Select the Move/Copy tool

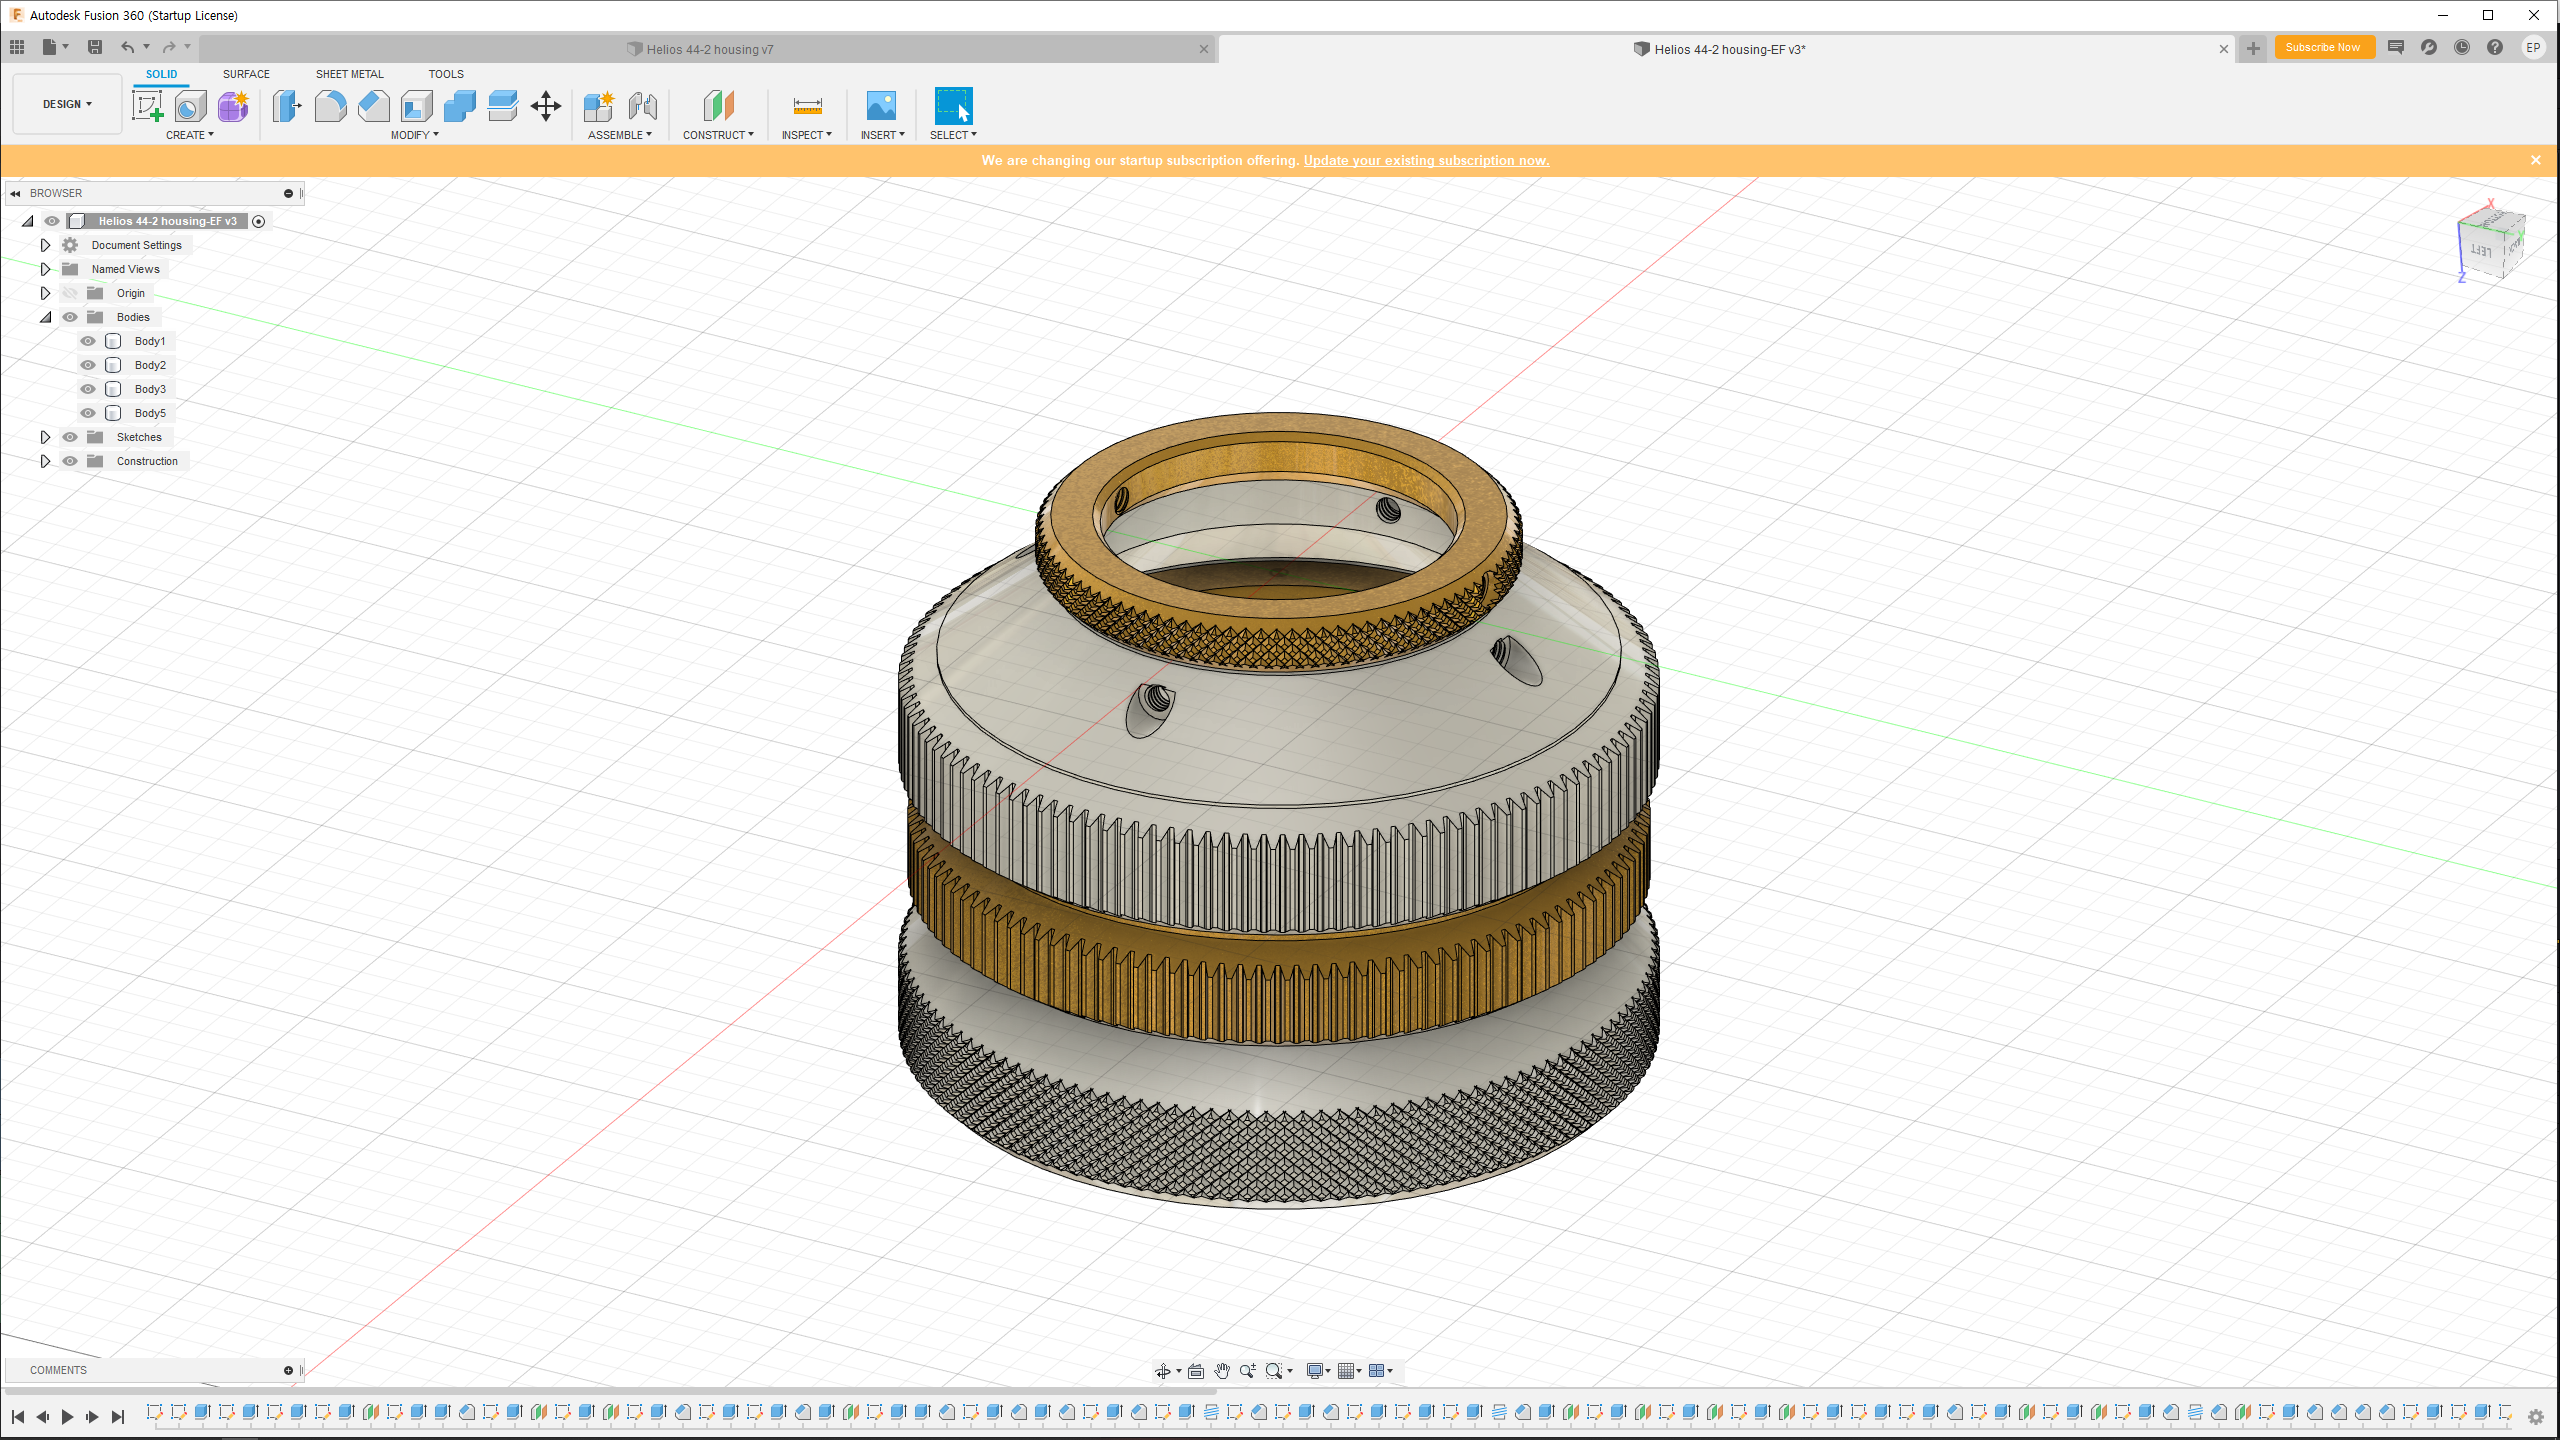[546, 106]
